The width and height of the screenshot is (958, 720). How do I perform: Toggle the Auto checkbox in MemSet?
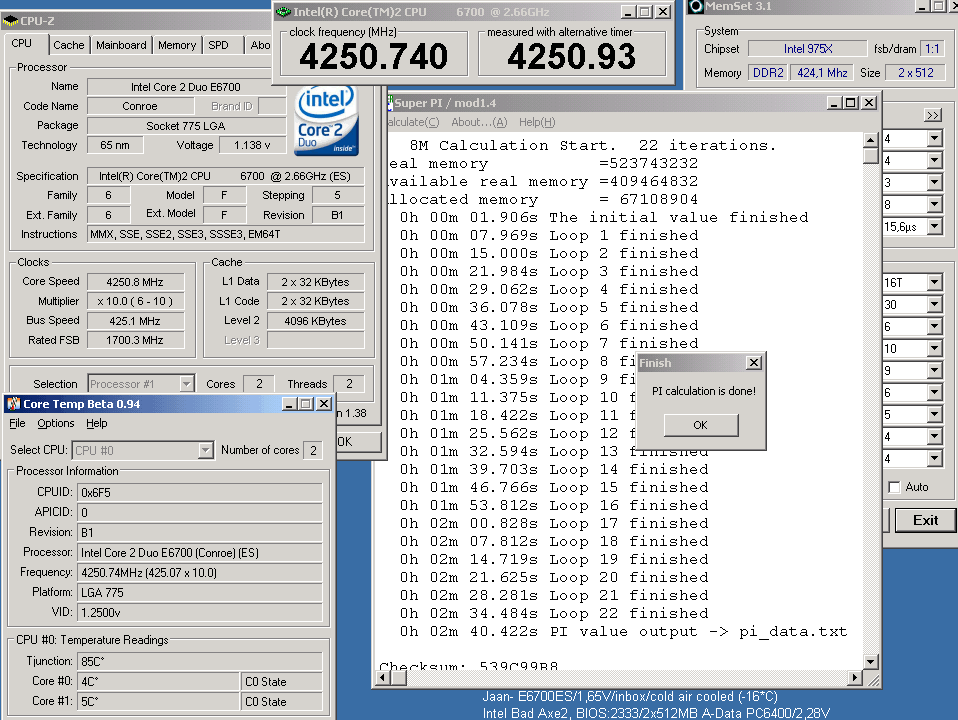pyautogui.click(x=894, y=487)
